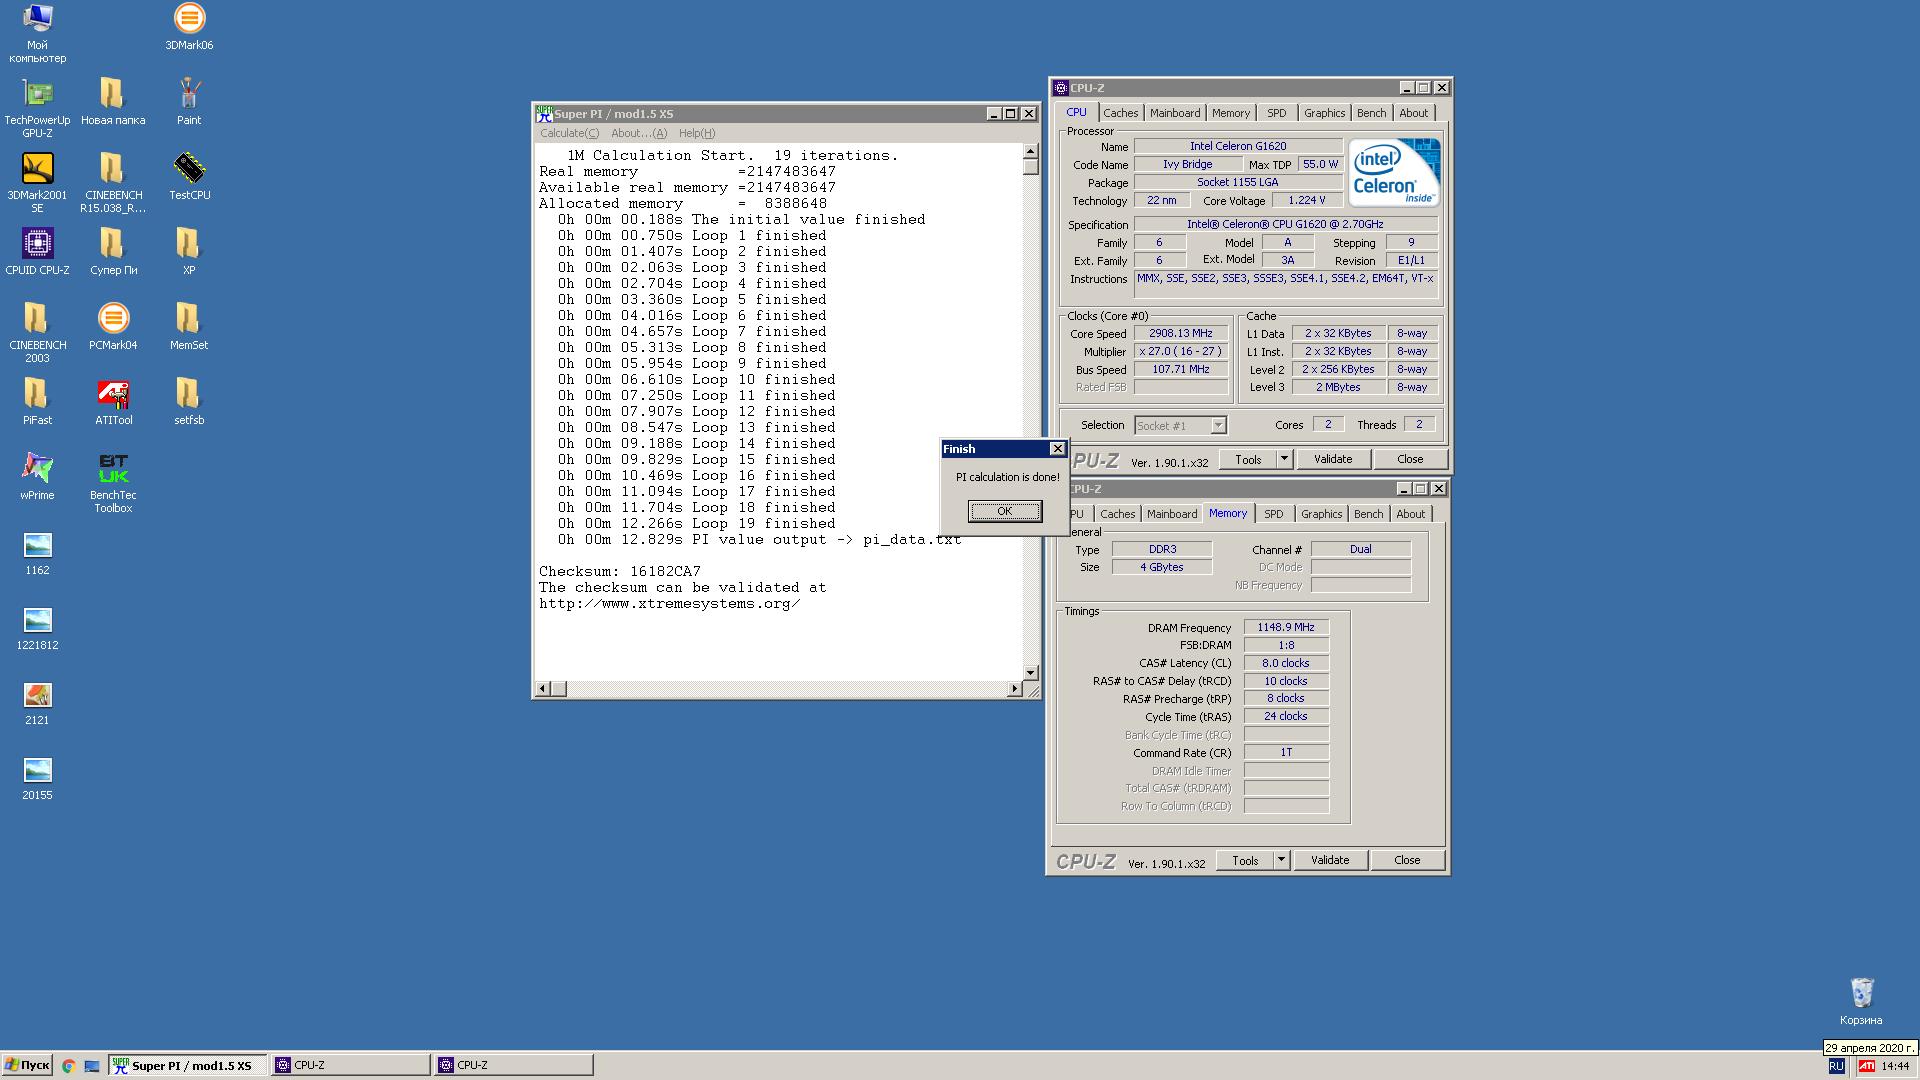Click the Chrome quick launch icon
Image resolution: width=1920 pixels, height=1080 pixels.
68,1066
